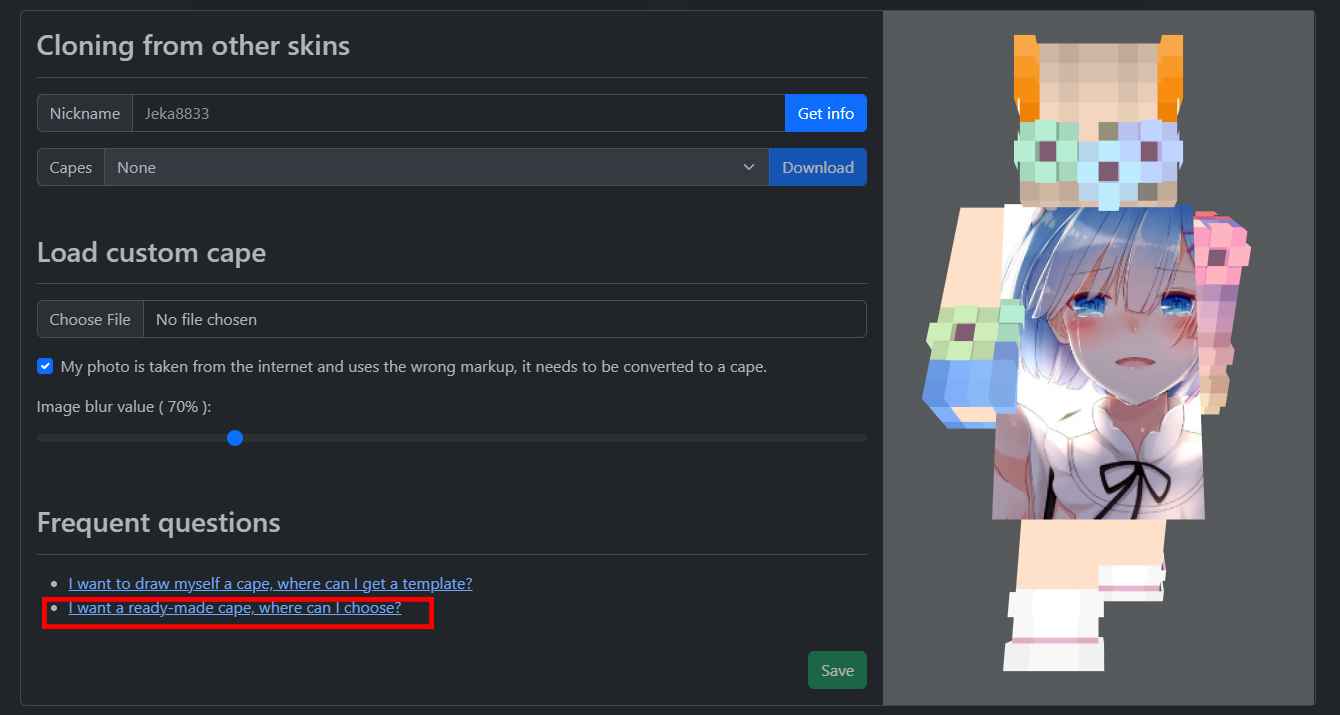
Task: Click the Image blur value slider handle
Action: (235, 438)
